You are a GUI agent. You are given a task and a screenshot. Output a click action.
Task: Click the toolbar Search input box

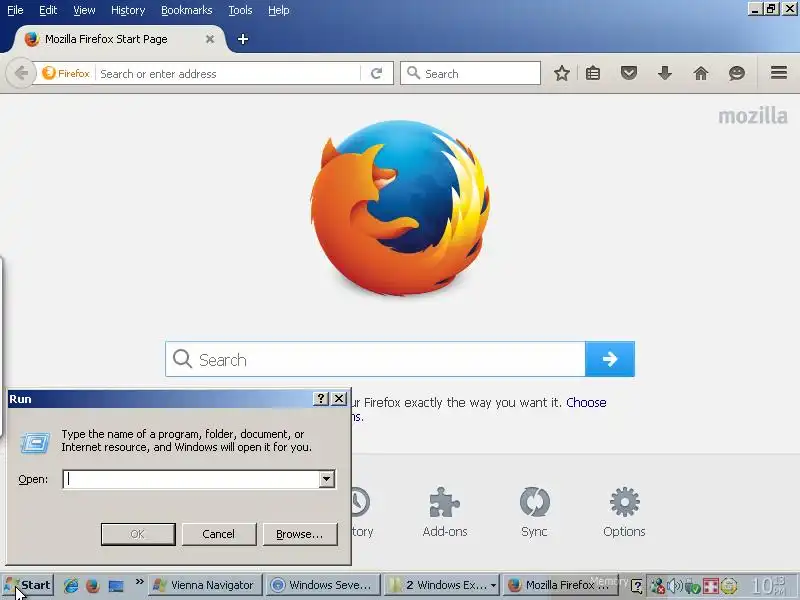click(x=470, y=73)
